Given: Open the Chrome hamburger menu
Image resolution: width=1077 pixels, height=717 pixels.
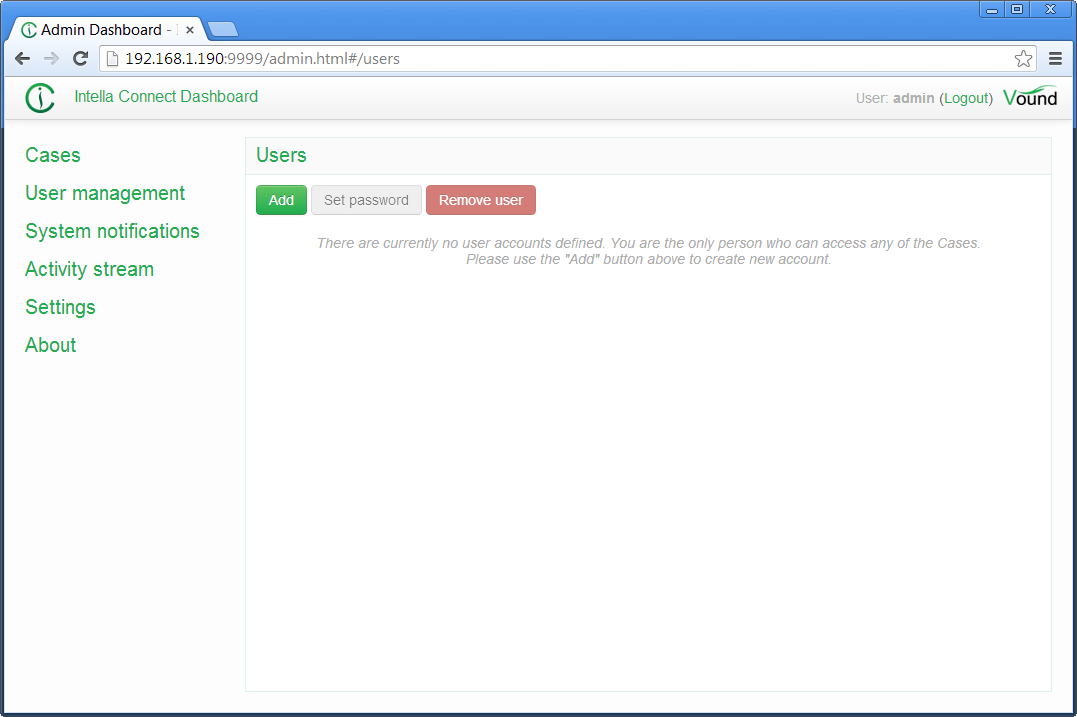Looking at the screenshot, I should [1055, 59].
